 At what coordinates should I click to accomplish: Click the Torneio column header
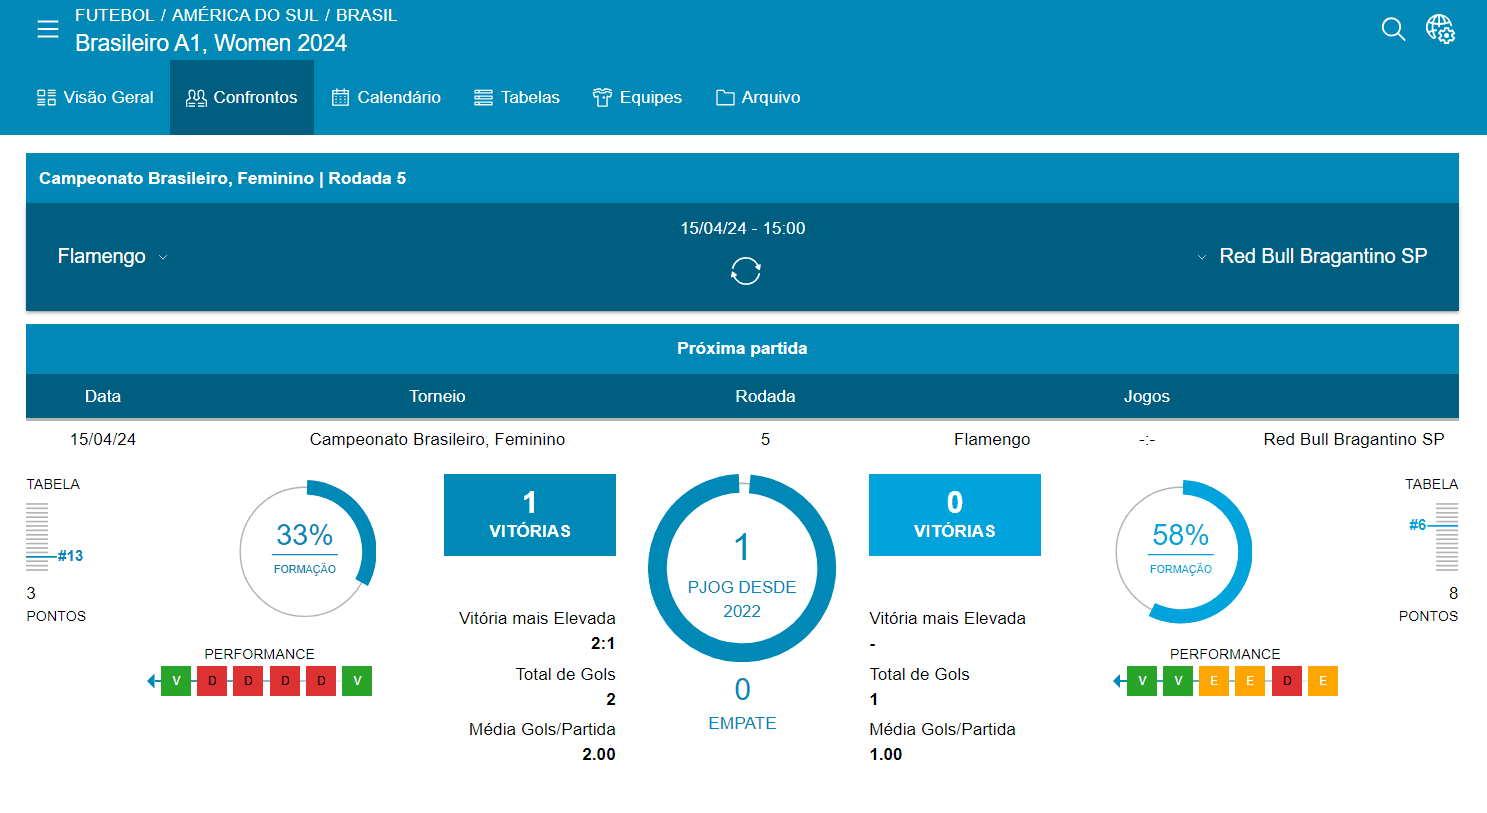coord(437,396)
